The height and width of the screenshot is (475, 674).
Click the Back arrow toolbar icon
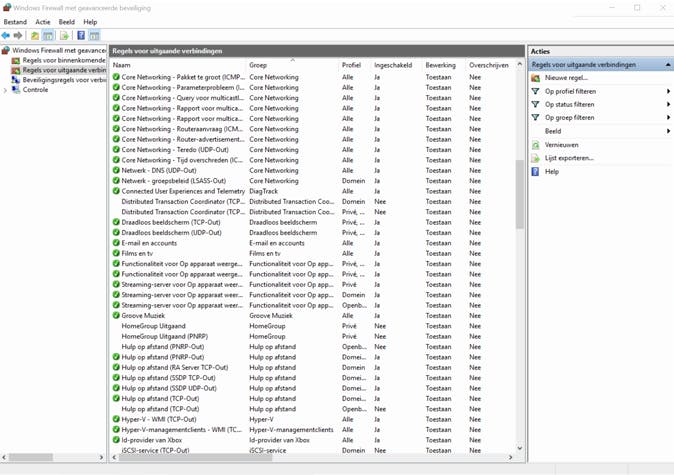pyautogui.click(x=6, y=36)
